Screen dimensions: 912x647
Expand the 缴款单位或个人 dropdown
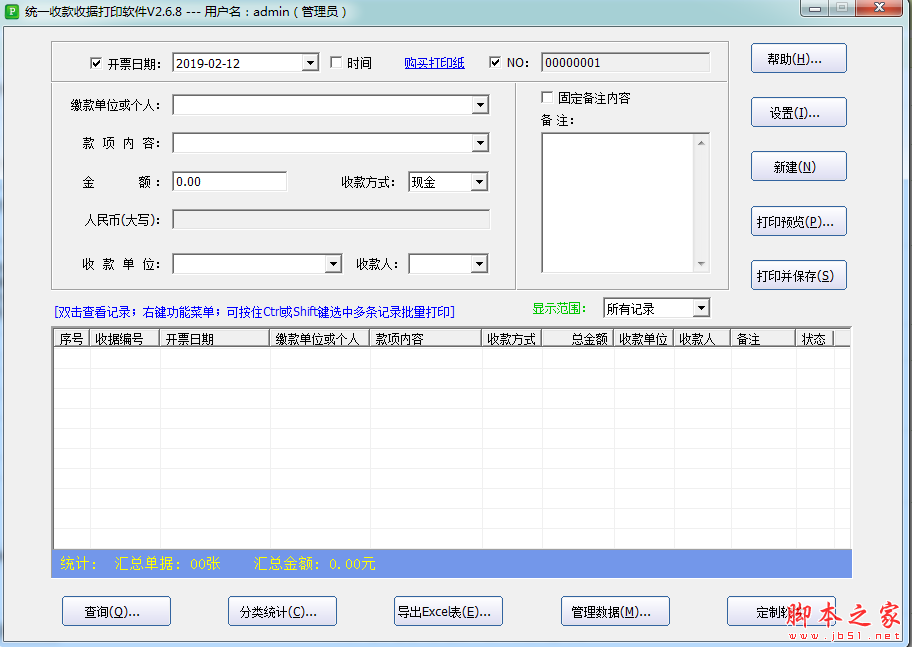point(480,105)
